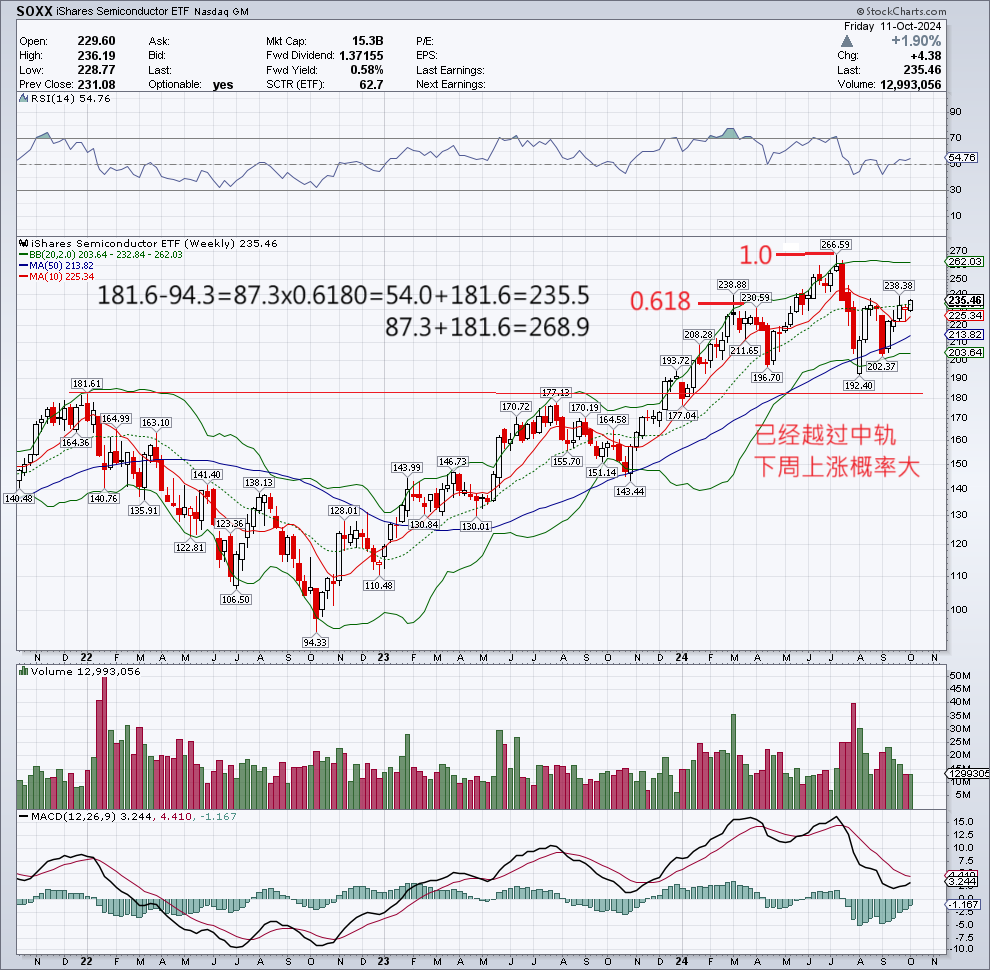
Task: Click the Mkt Cap 15.3B value
Action: (367, 41)
